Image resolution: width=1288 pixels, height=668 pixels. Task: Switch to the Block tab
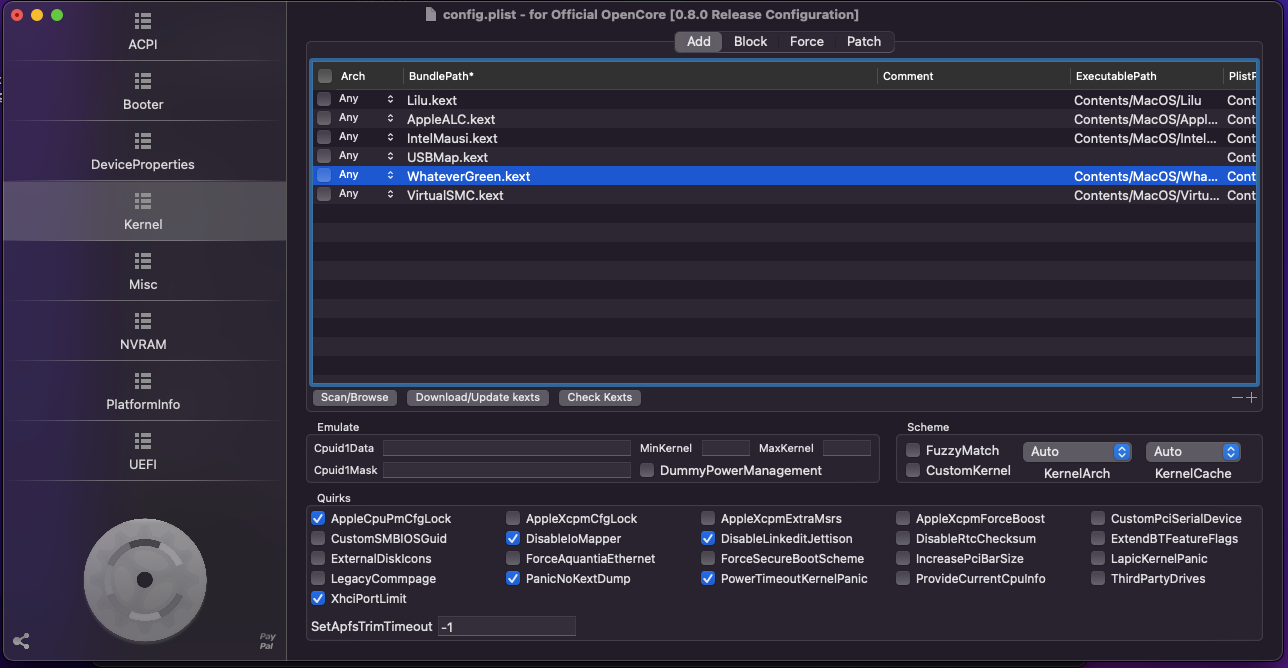(x=750, y=41)
